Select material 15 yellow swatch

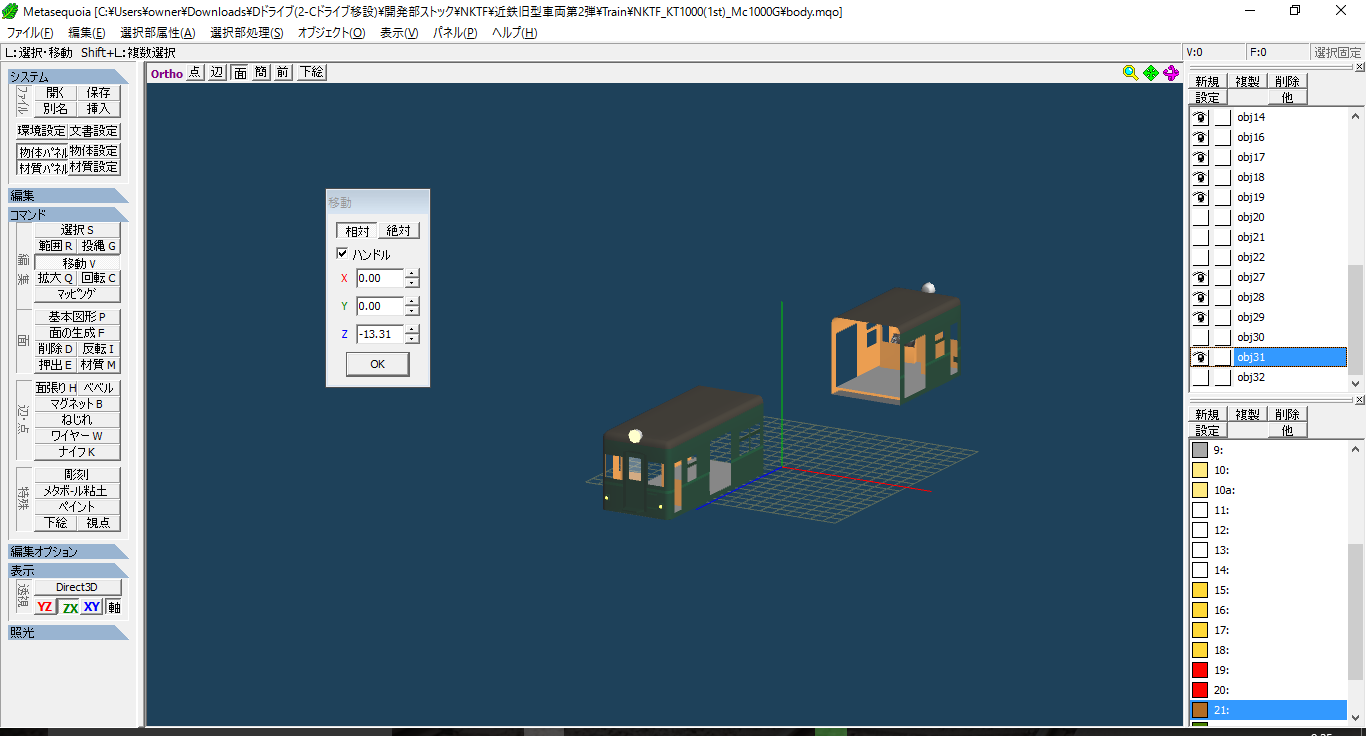pyautogui.click(x=1200, y=590)
